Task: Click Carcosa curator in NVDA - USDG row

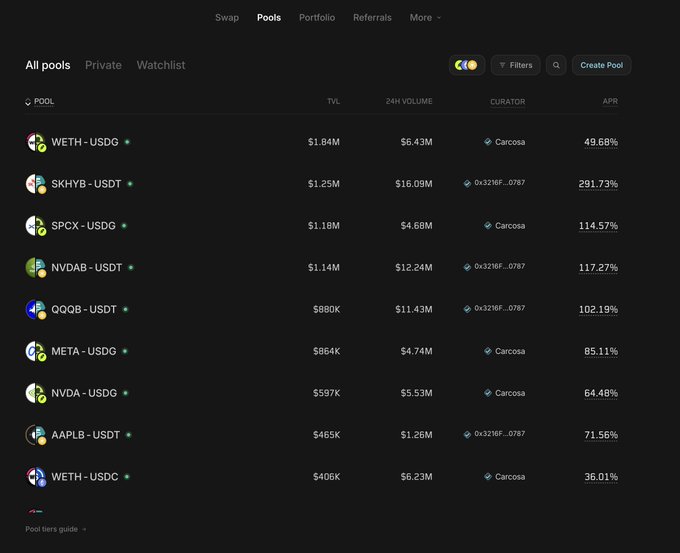Action: click(510, 393)
